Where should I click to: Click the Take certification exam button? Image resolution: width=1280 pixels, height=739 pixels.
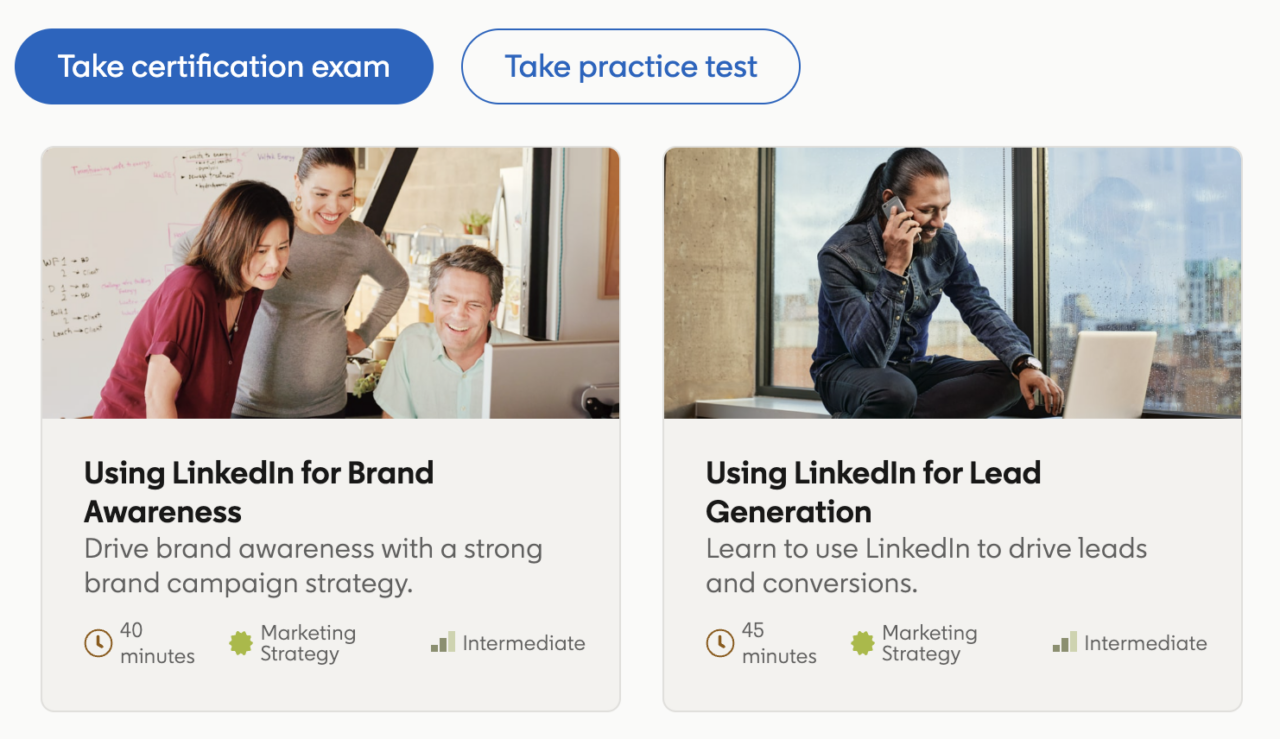coord(223,67)
